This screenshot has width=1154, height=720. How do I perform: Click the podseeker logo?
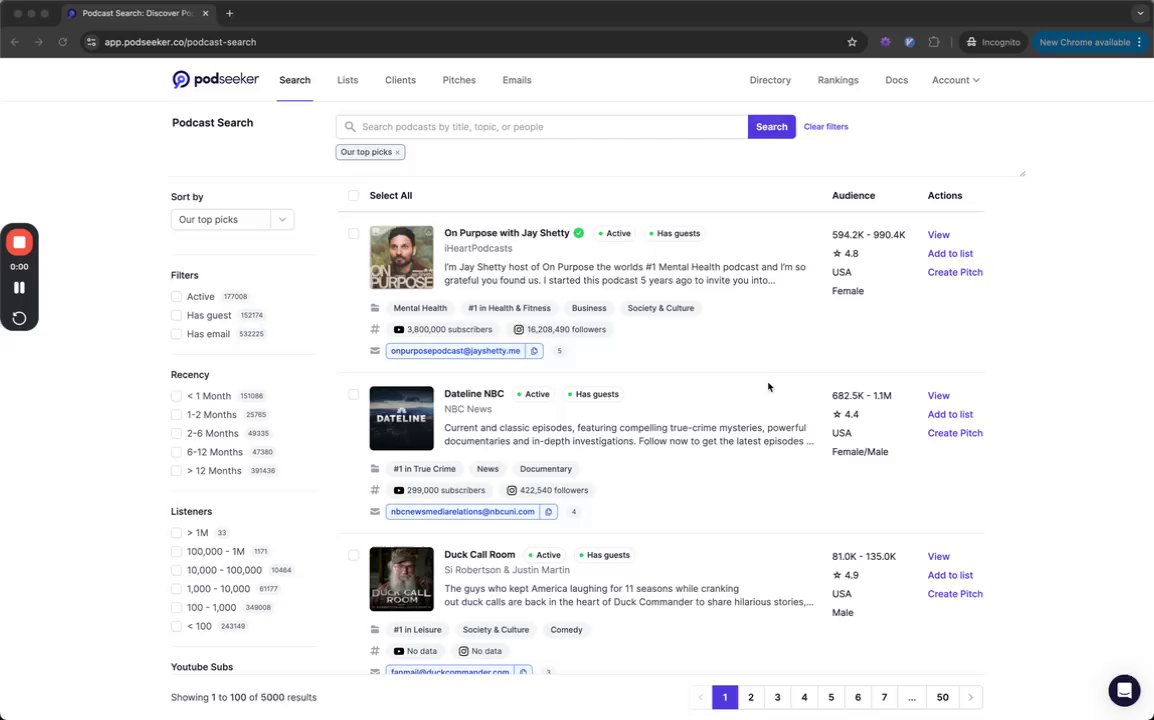[x=215, y=80]
